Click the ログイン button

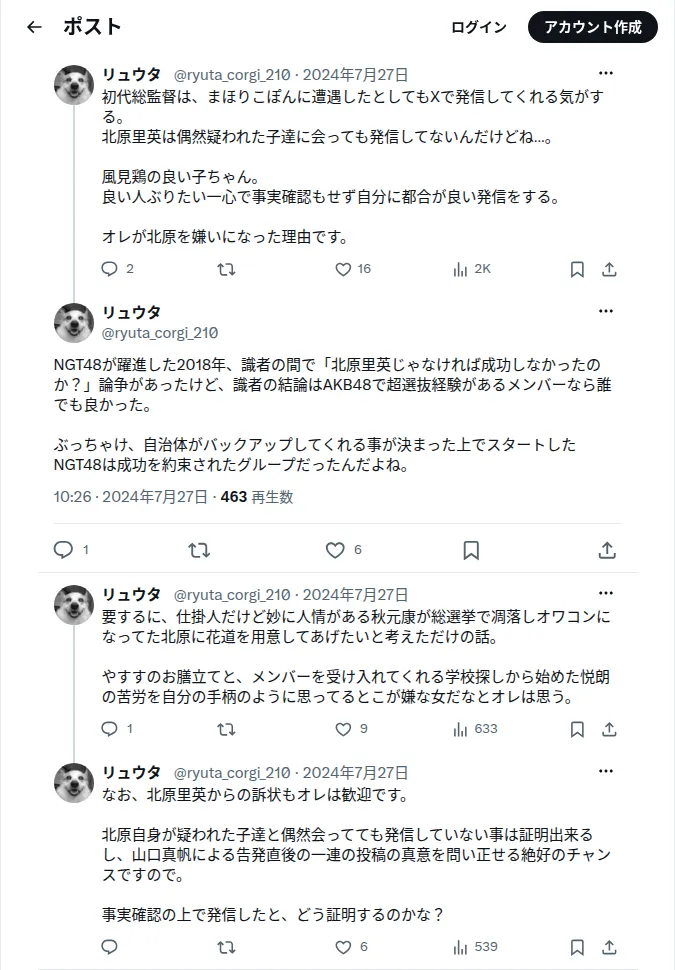479,27
